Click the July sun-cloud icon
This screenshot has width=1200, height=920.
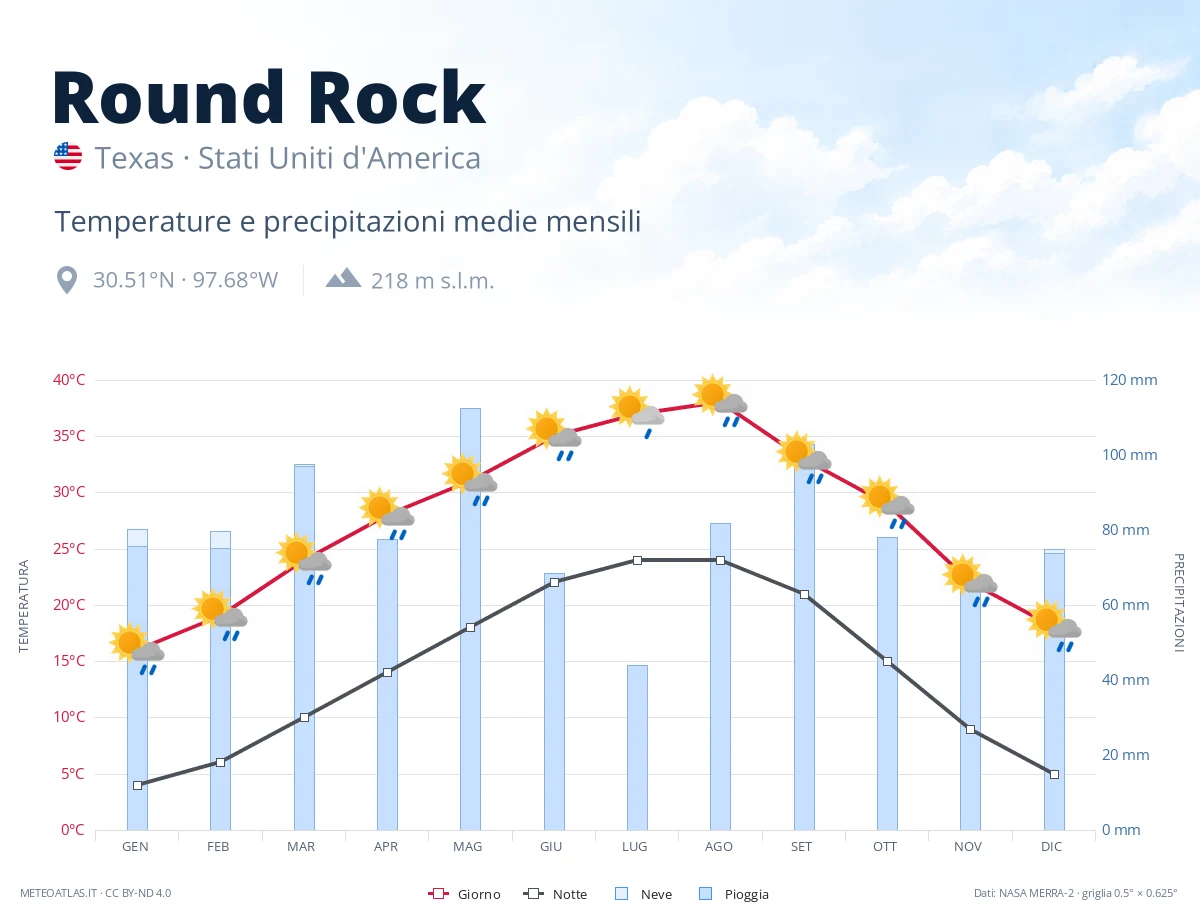(637, 412)
